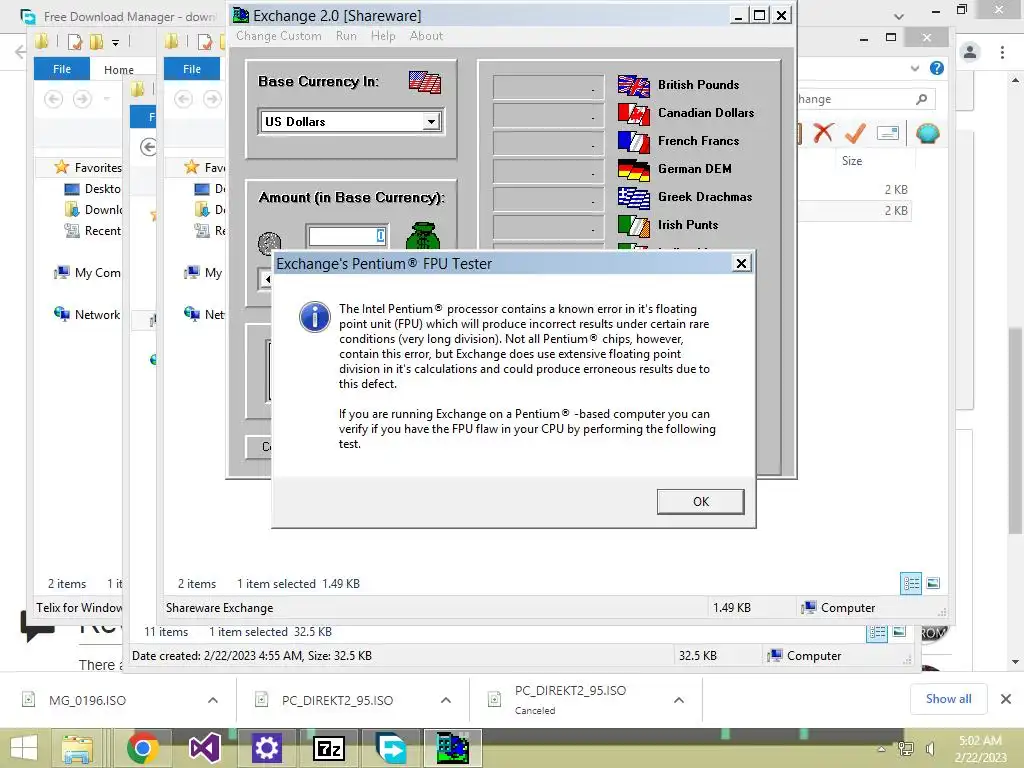Click the rename icon in Explorer ribbon
The height and width of the screenshot is (768, 1024).
pos(888,133)
